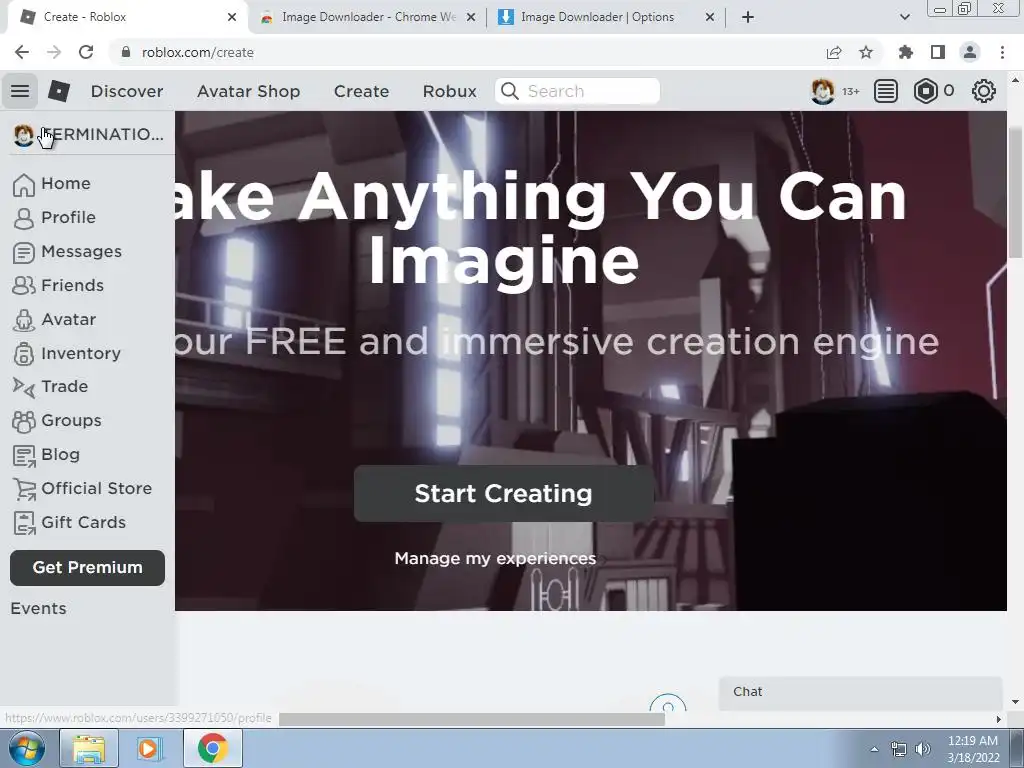Show hidden system tray icons
Viewport: 1024px width, 768px height.
click(874, 749)
